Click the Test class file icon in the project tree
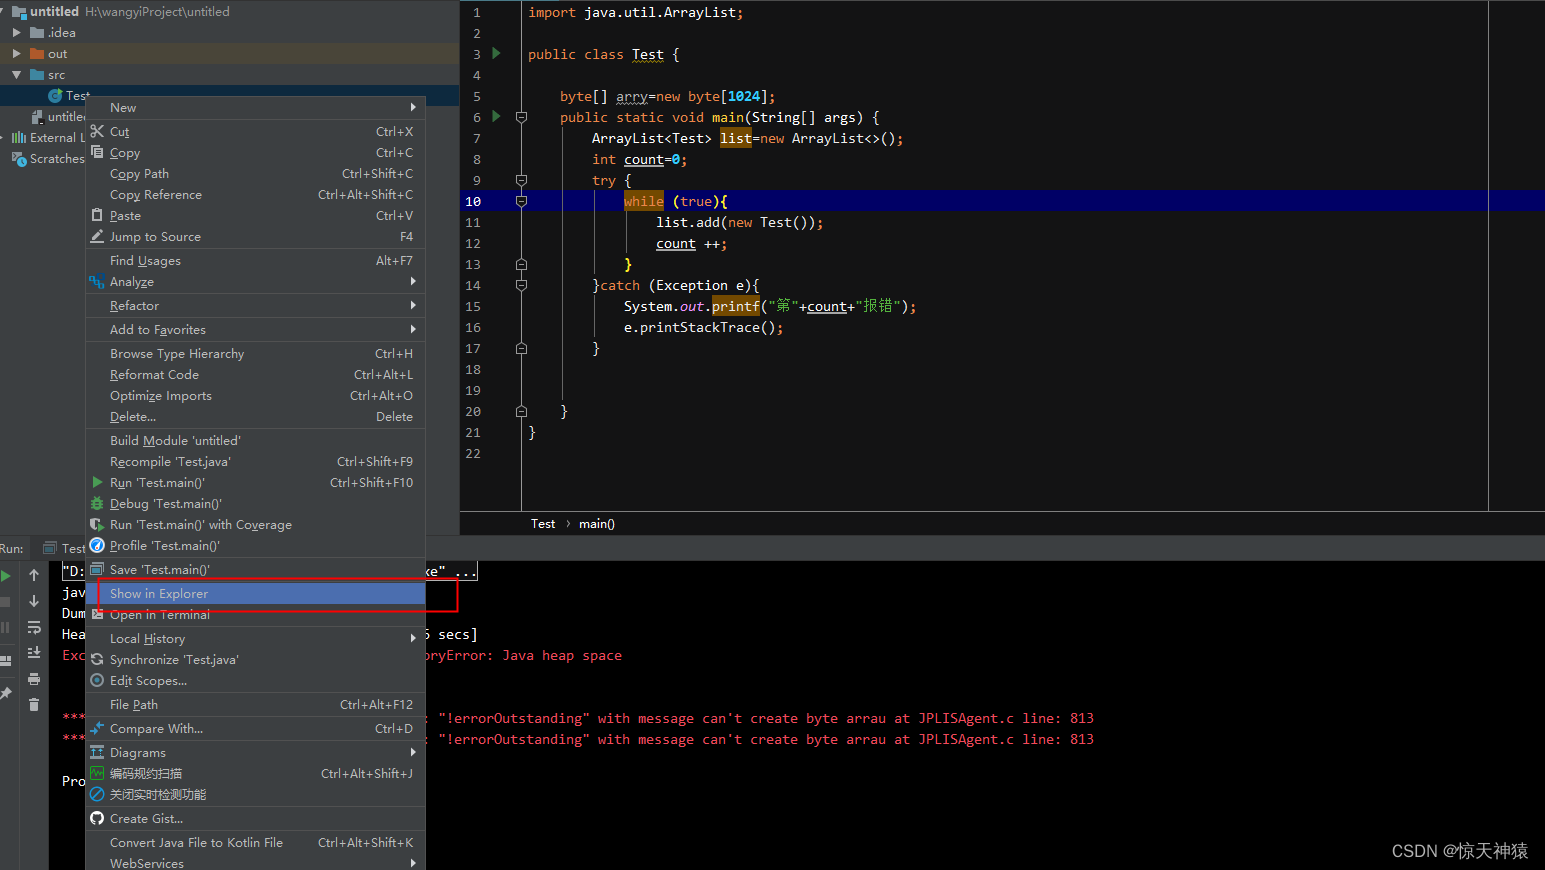Image resolution: width=1545 pixels, height=870 pixels. tap(55, 95)
